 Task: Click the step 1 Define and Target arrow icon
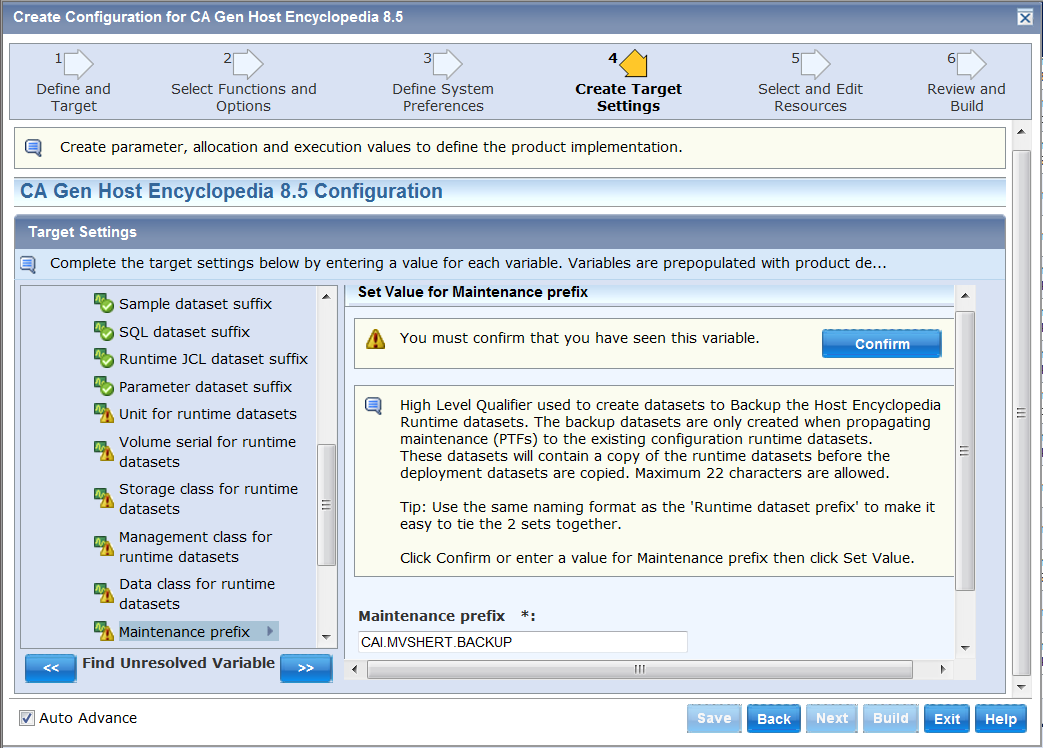coord(78,64)
